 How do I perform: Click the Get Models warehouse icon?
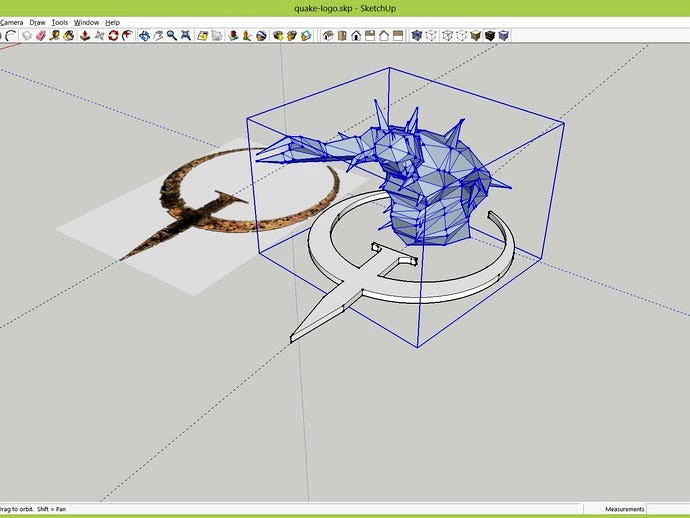point(278,36)
